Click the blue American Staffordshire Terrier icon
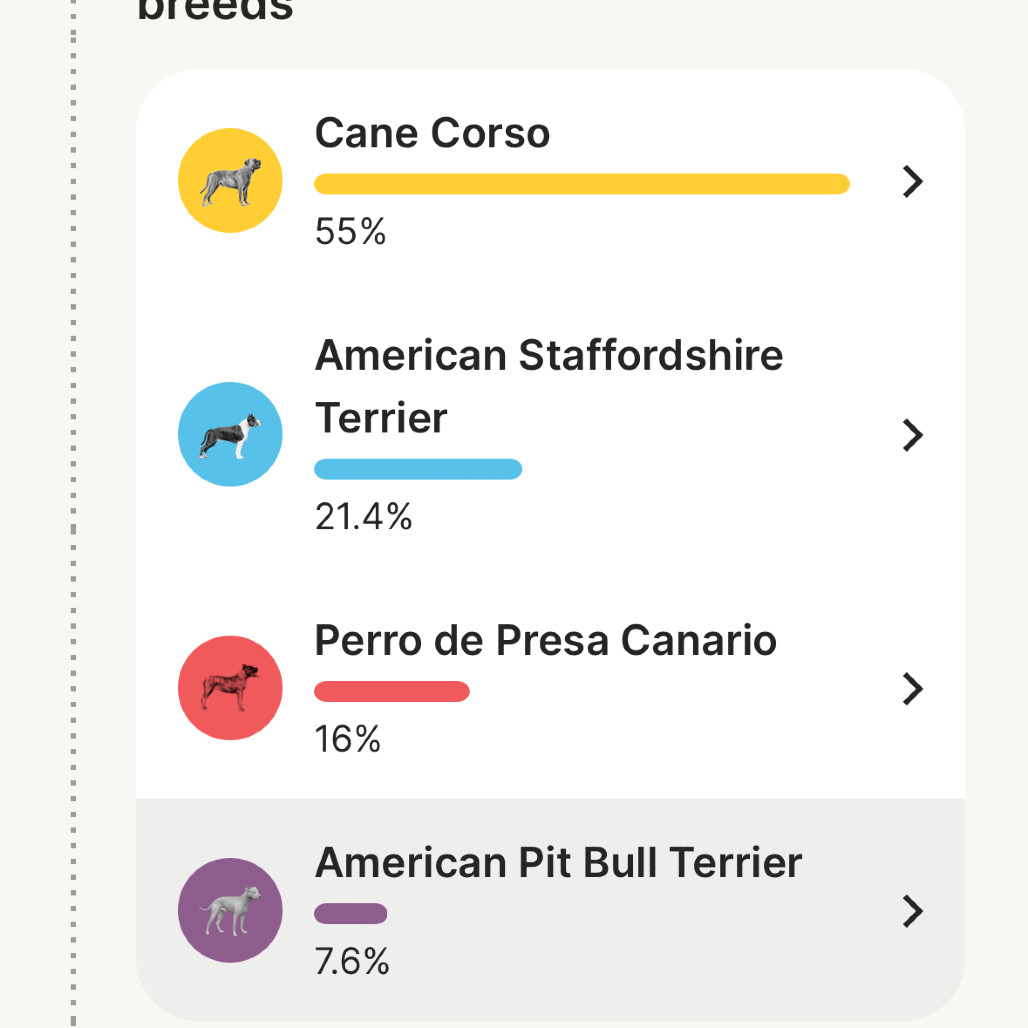Screen dimensions: 1028x1028 230,434
